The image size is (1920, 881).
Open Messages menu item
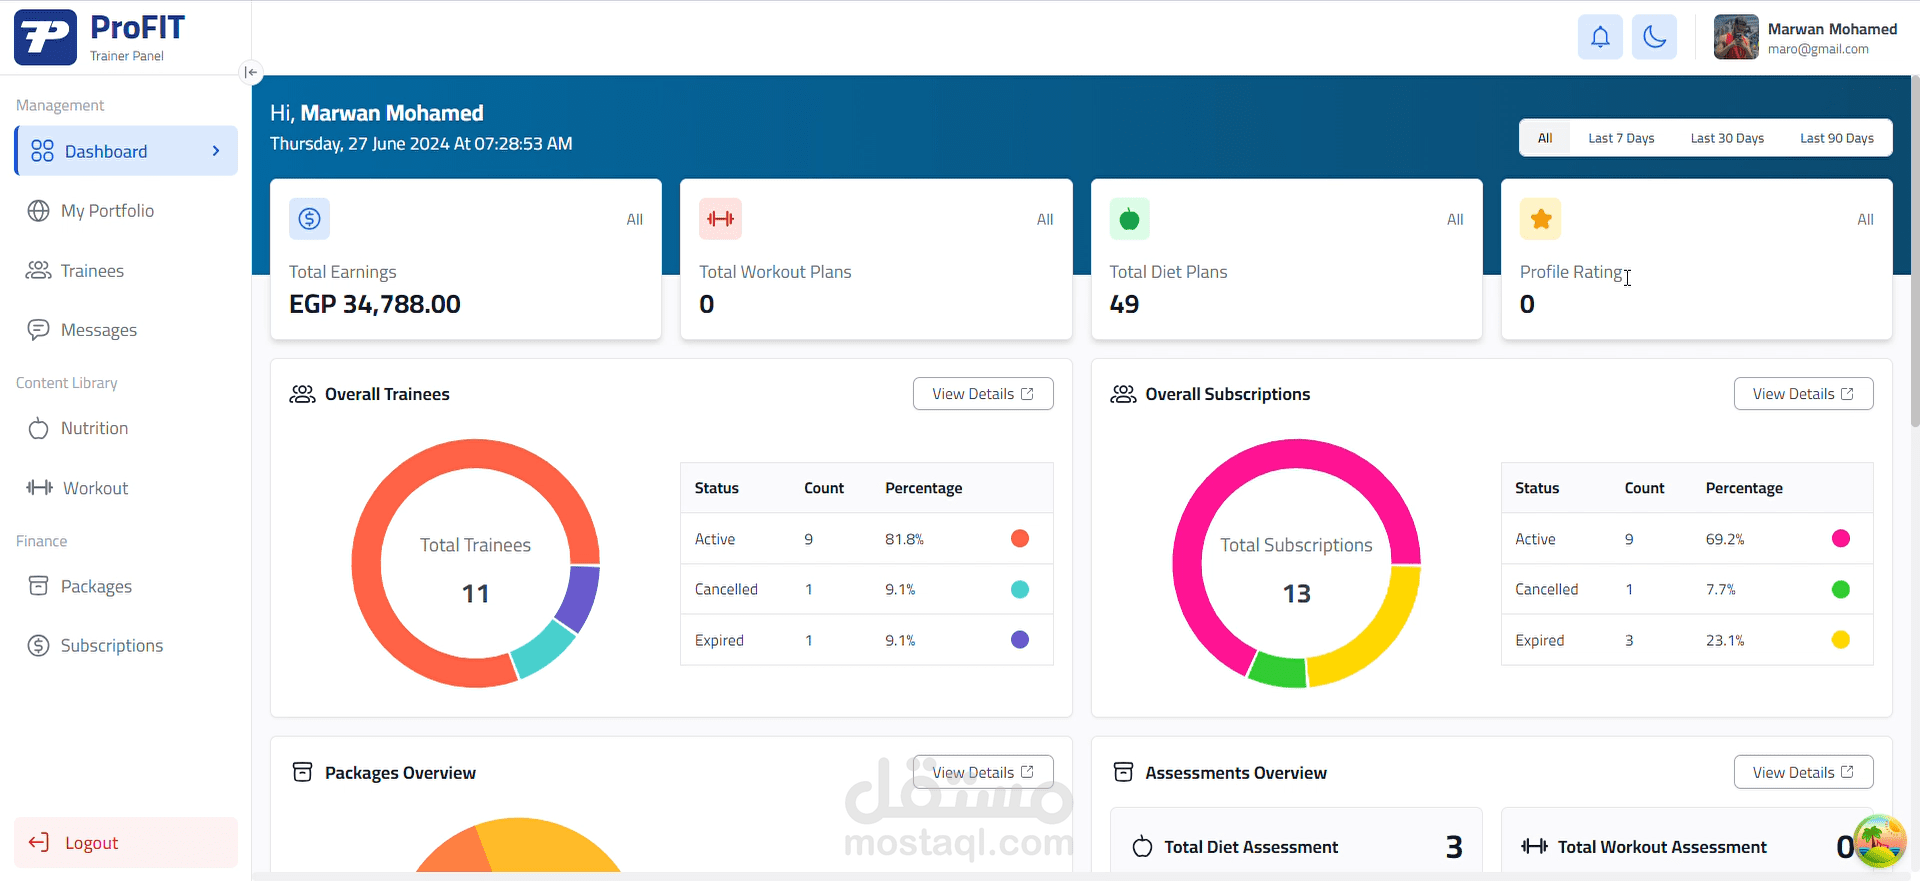(x=126, y=330)
